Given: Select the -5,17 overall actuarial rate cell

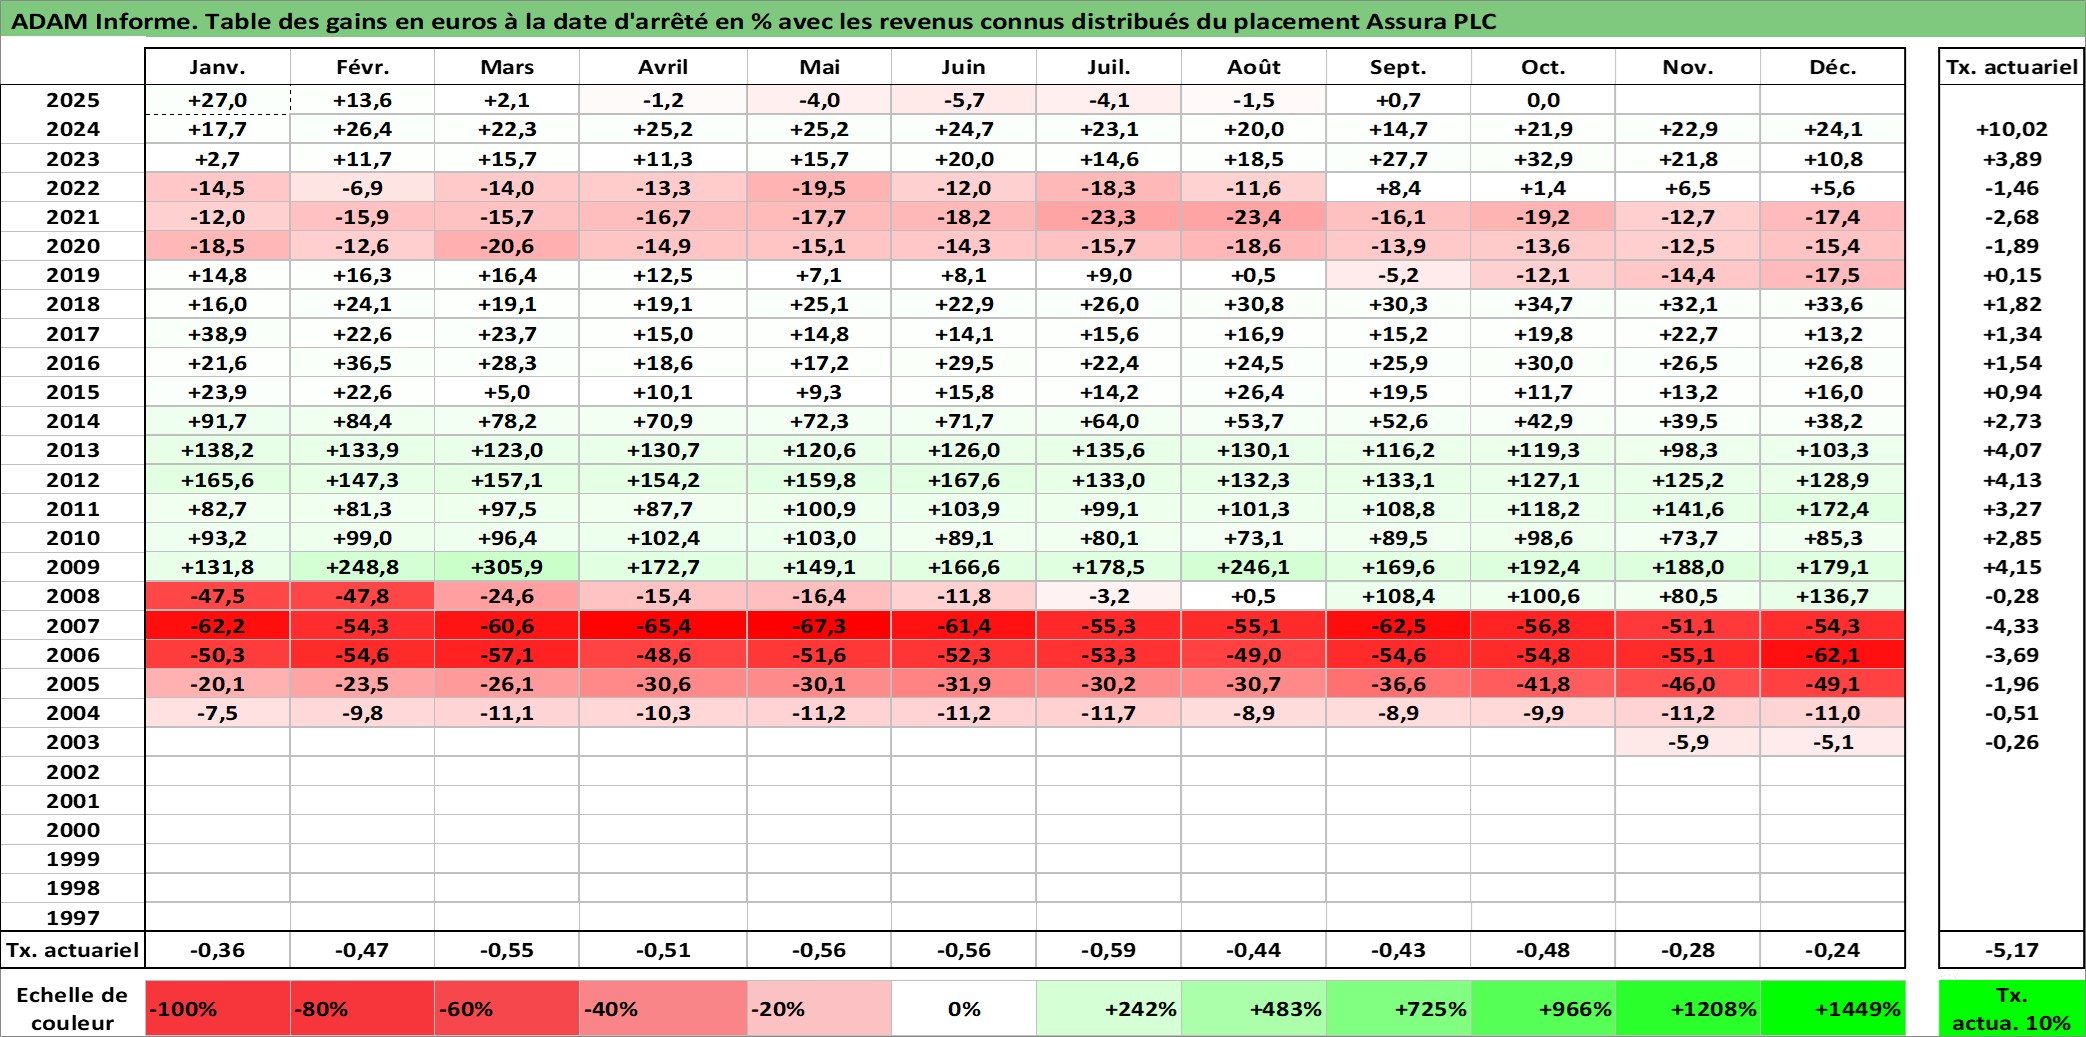Looking at the screenshot, I should (2012, 950).
